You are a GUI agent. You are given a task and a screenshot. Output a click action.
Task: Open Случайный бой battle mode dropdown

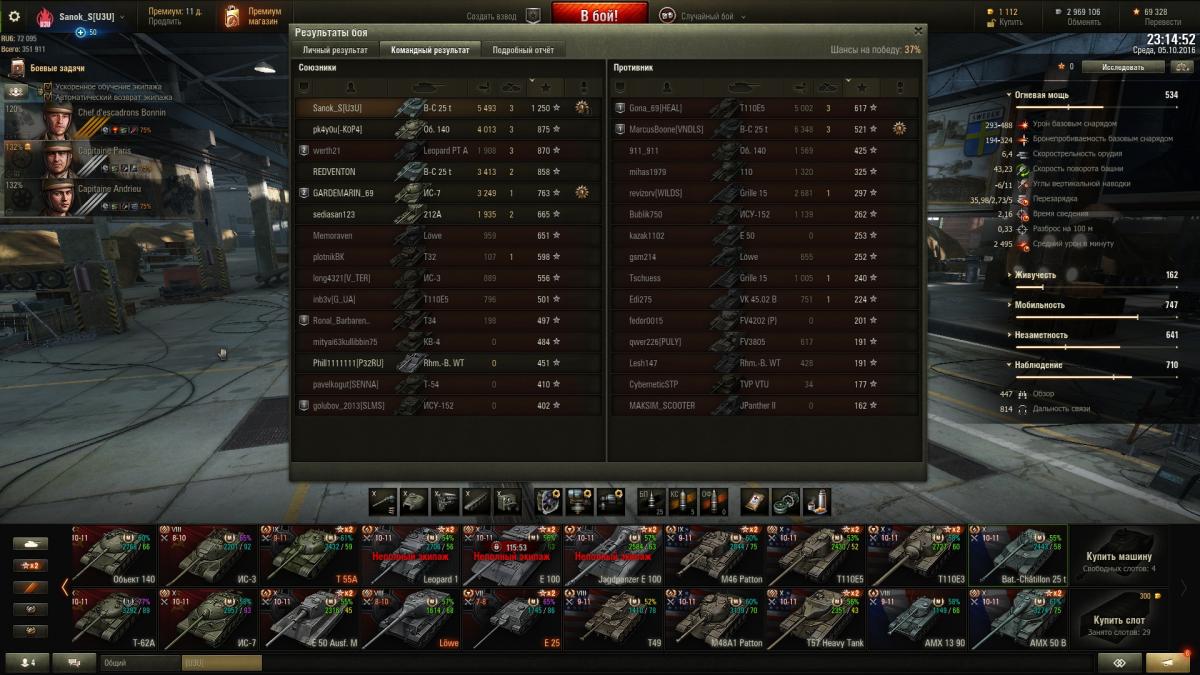(709, 16)
